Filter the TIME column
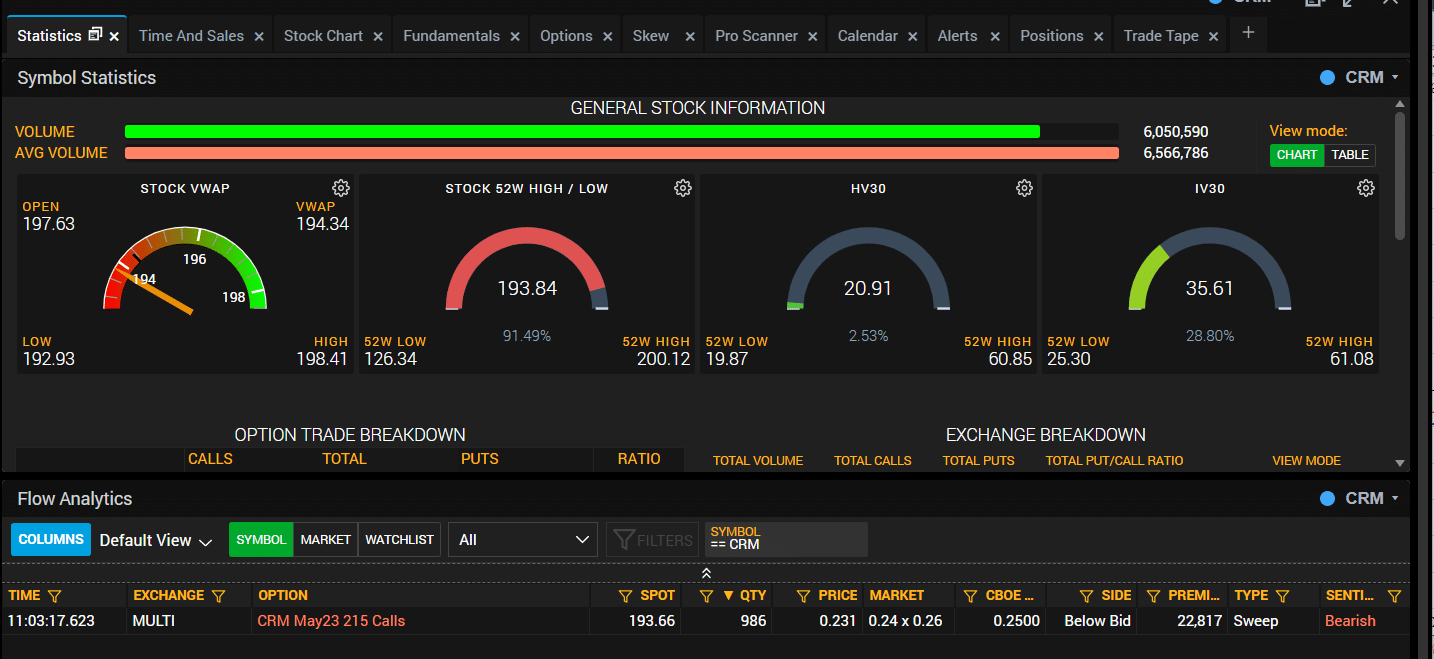Image resolution: width=1434 pixels, height=659 pixels. 55,596
